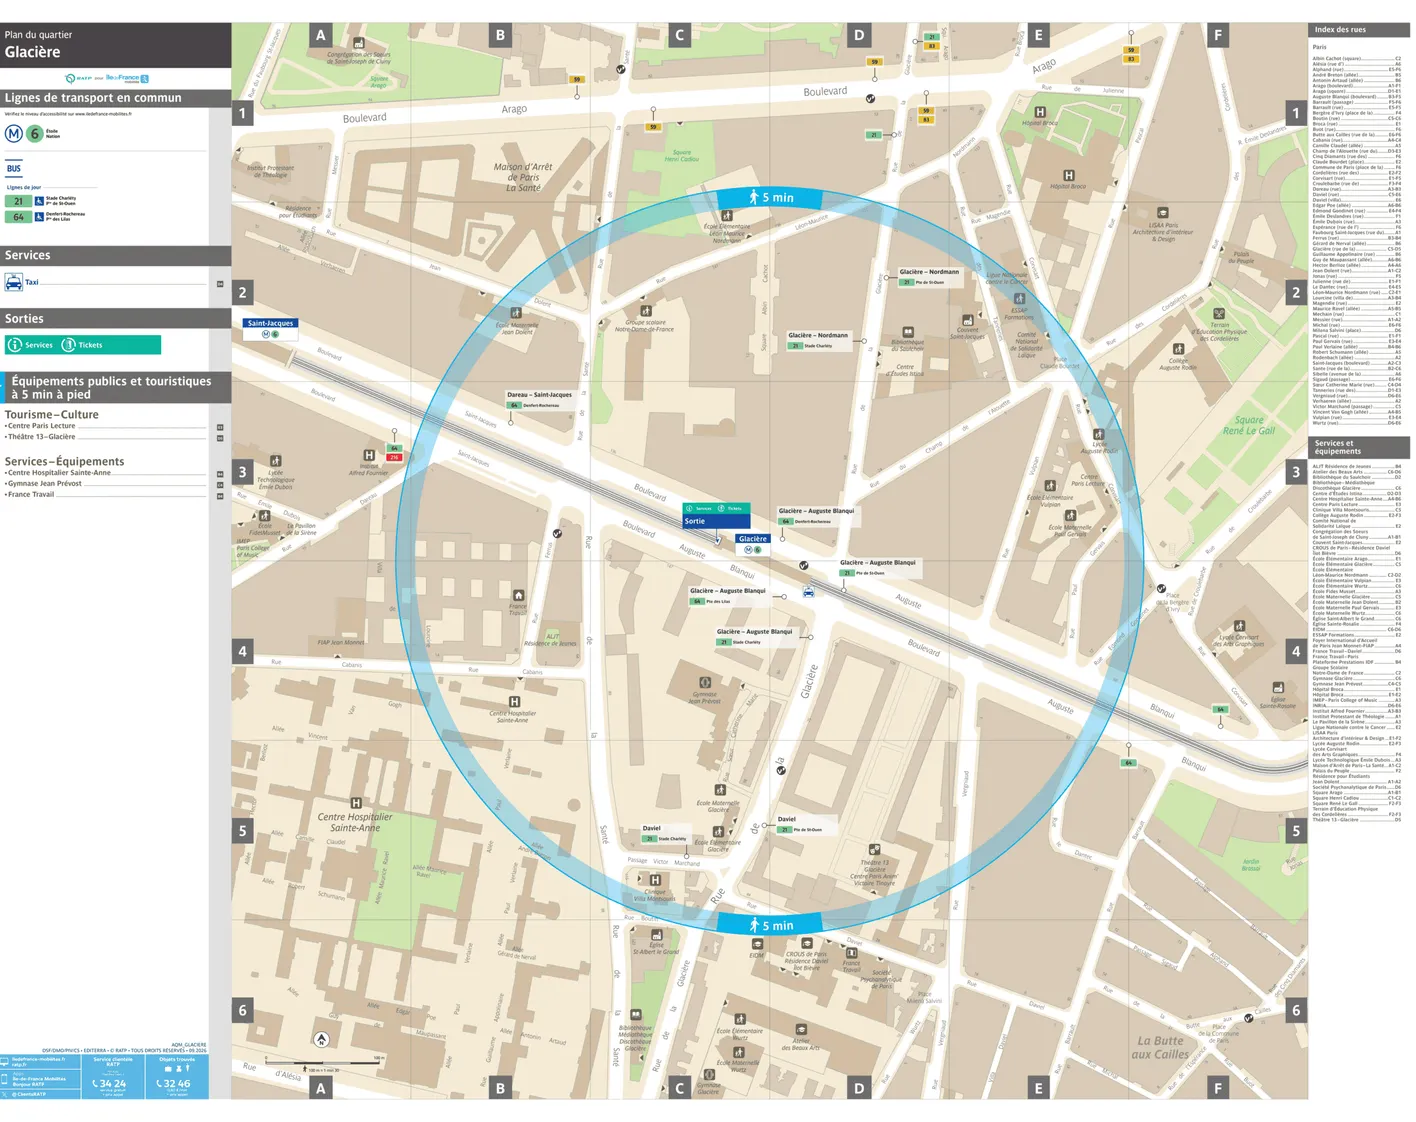Click the Tickets icon in the Sorties band
1416x1122 pixels.
pyautogui.click(x=68, y=345)
